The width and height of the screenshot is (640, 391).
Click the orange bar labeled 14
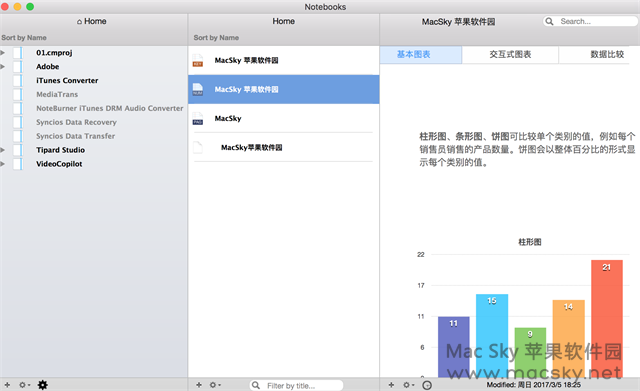coord(569,338)
